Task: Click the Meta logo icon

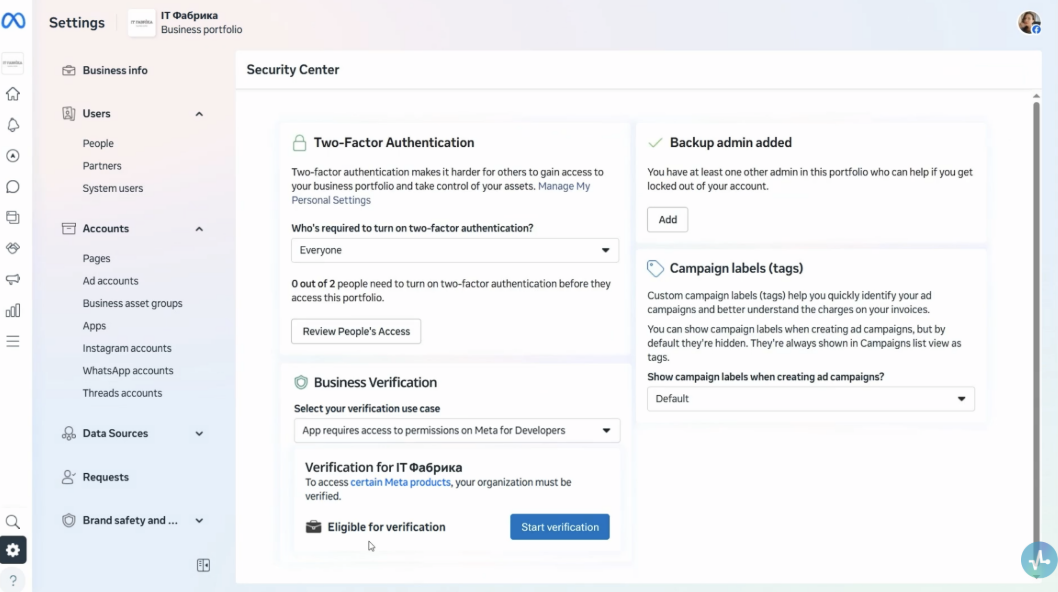Action: tap(13, 21)
